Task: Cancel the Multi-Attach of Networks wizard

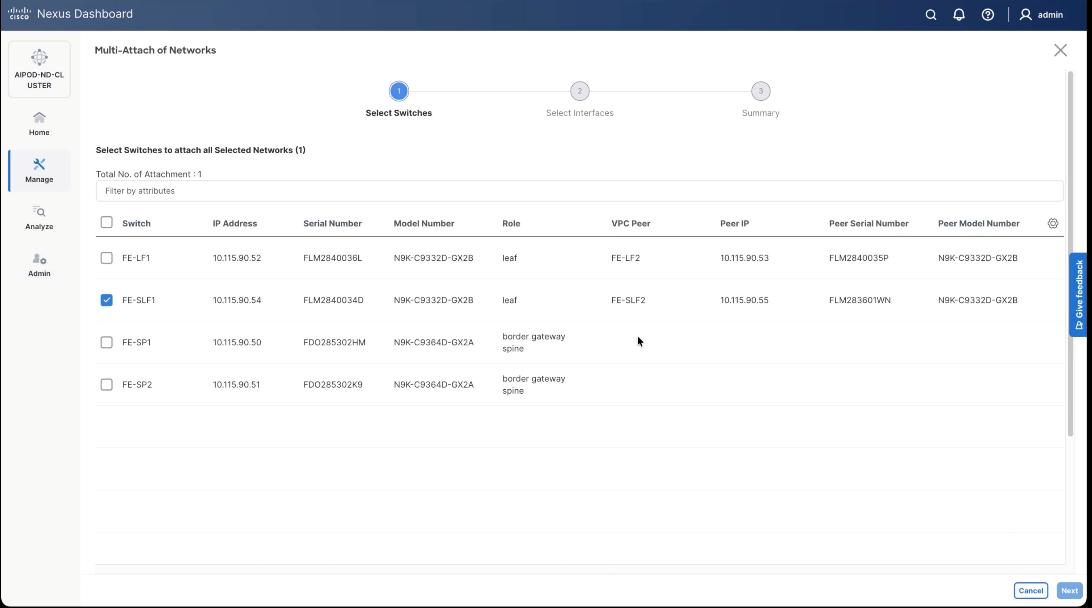Action: coord(1030,590)
